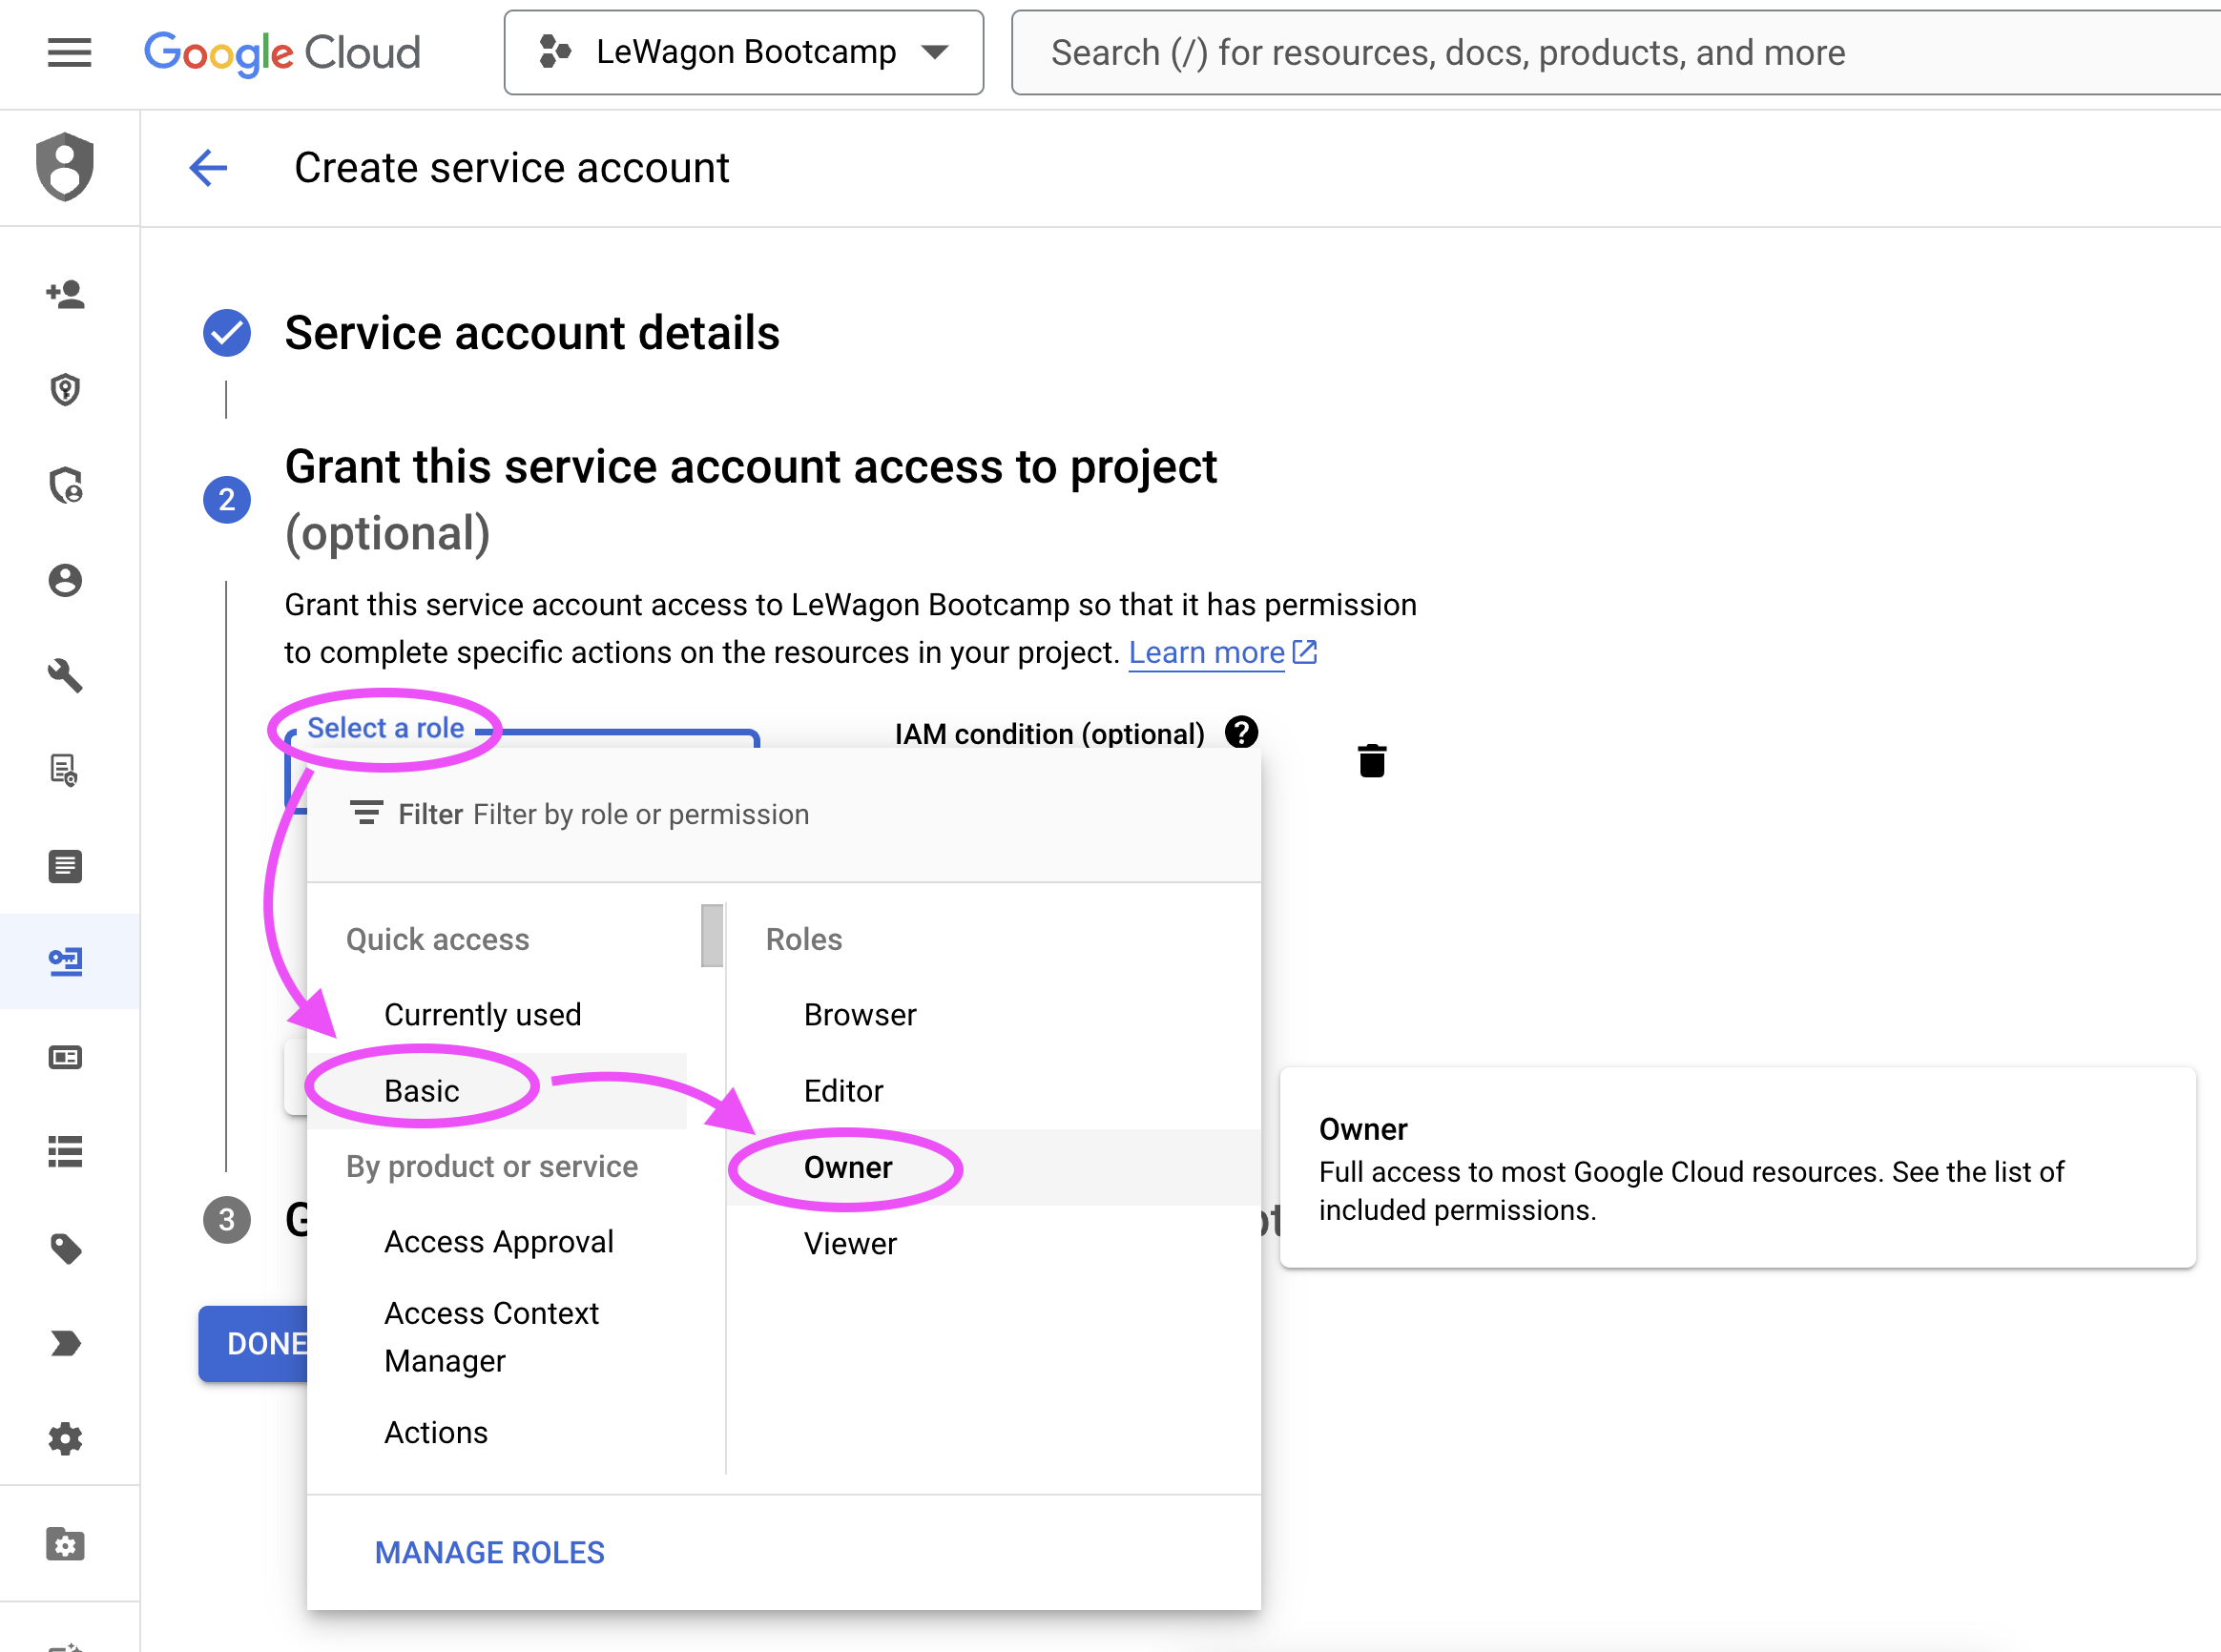Open the person-circle sidebar icon
Screen dimensions: 2221x1652
click(x=65, y=580)
